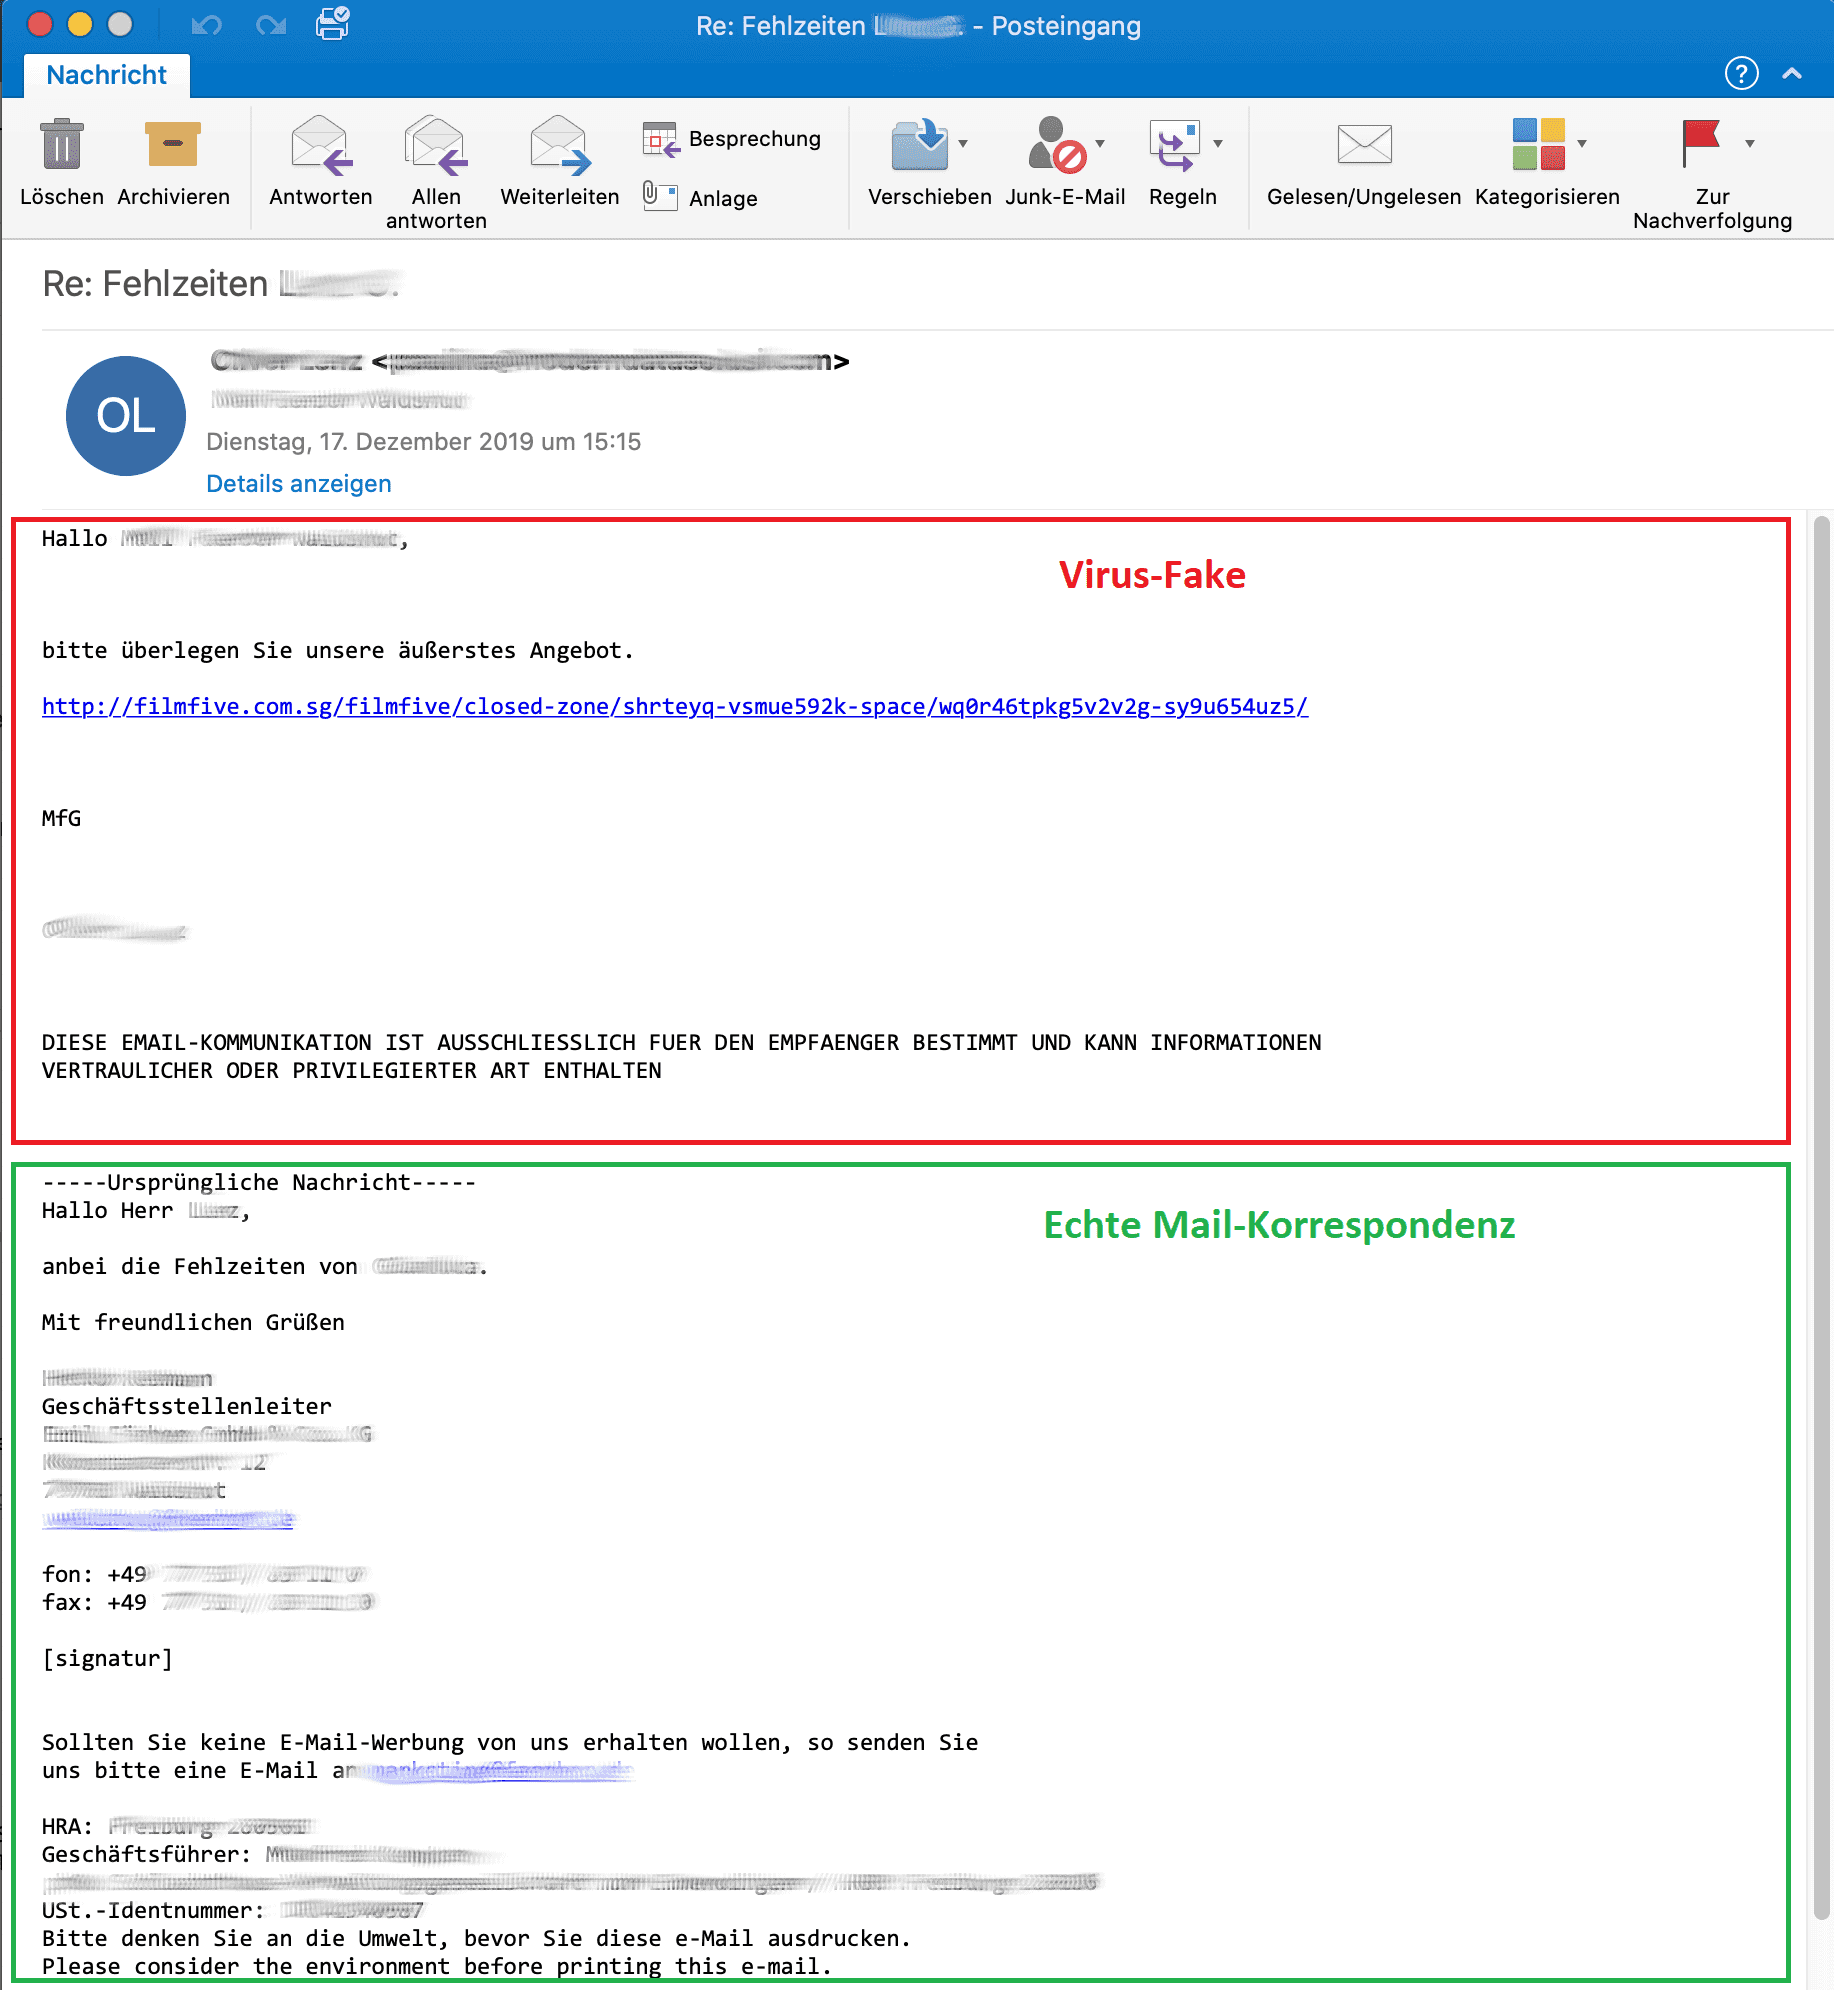Click Details anzeigen link
Screen dimensions: 1834x1990
pos(298,484)
